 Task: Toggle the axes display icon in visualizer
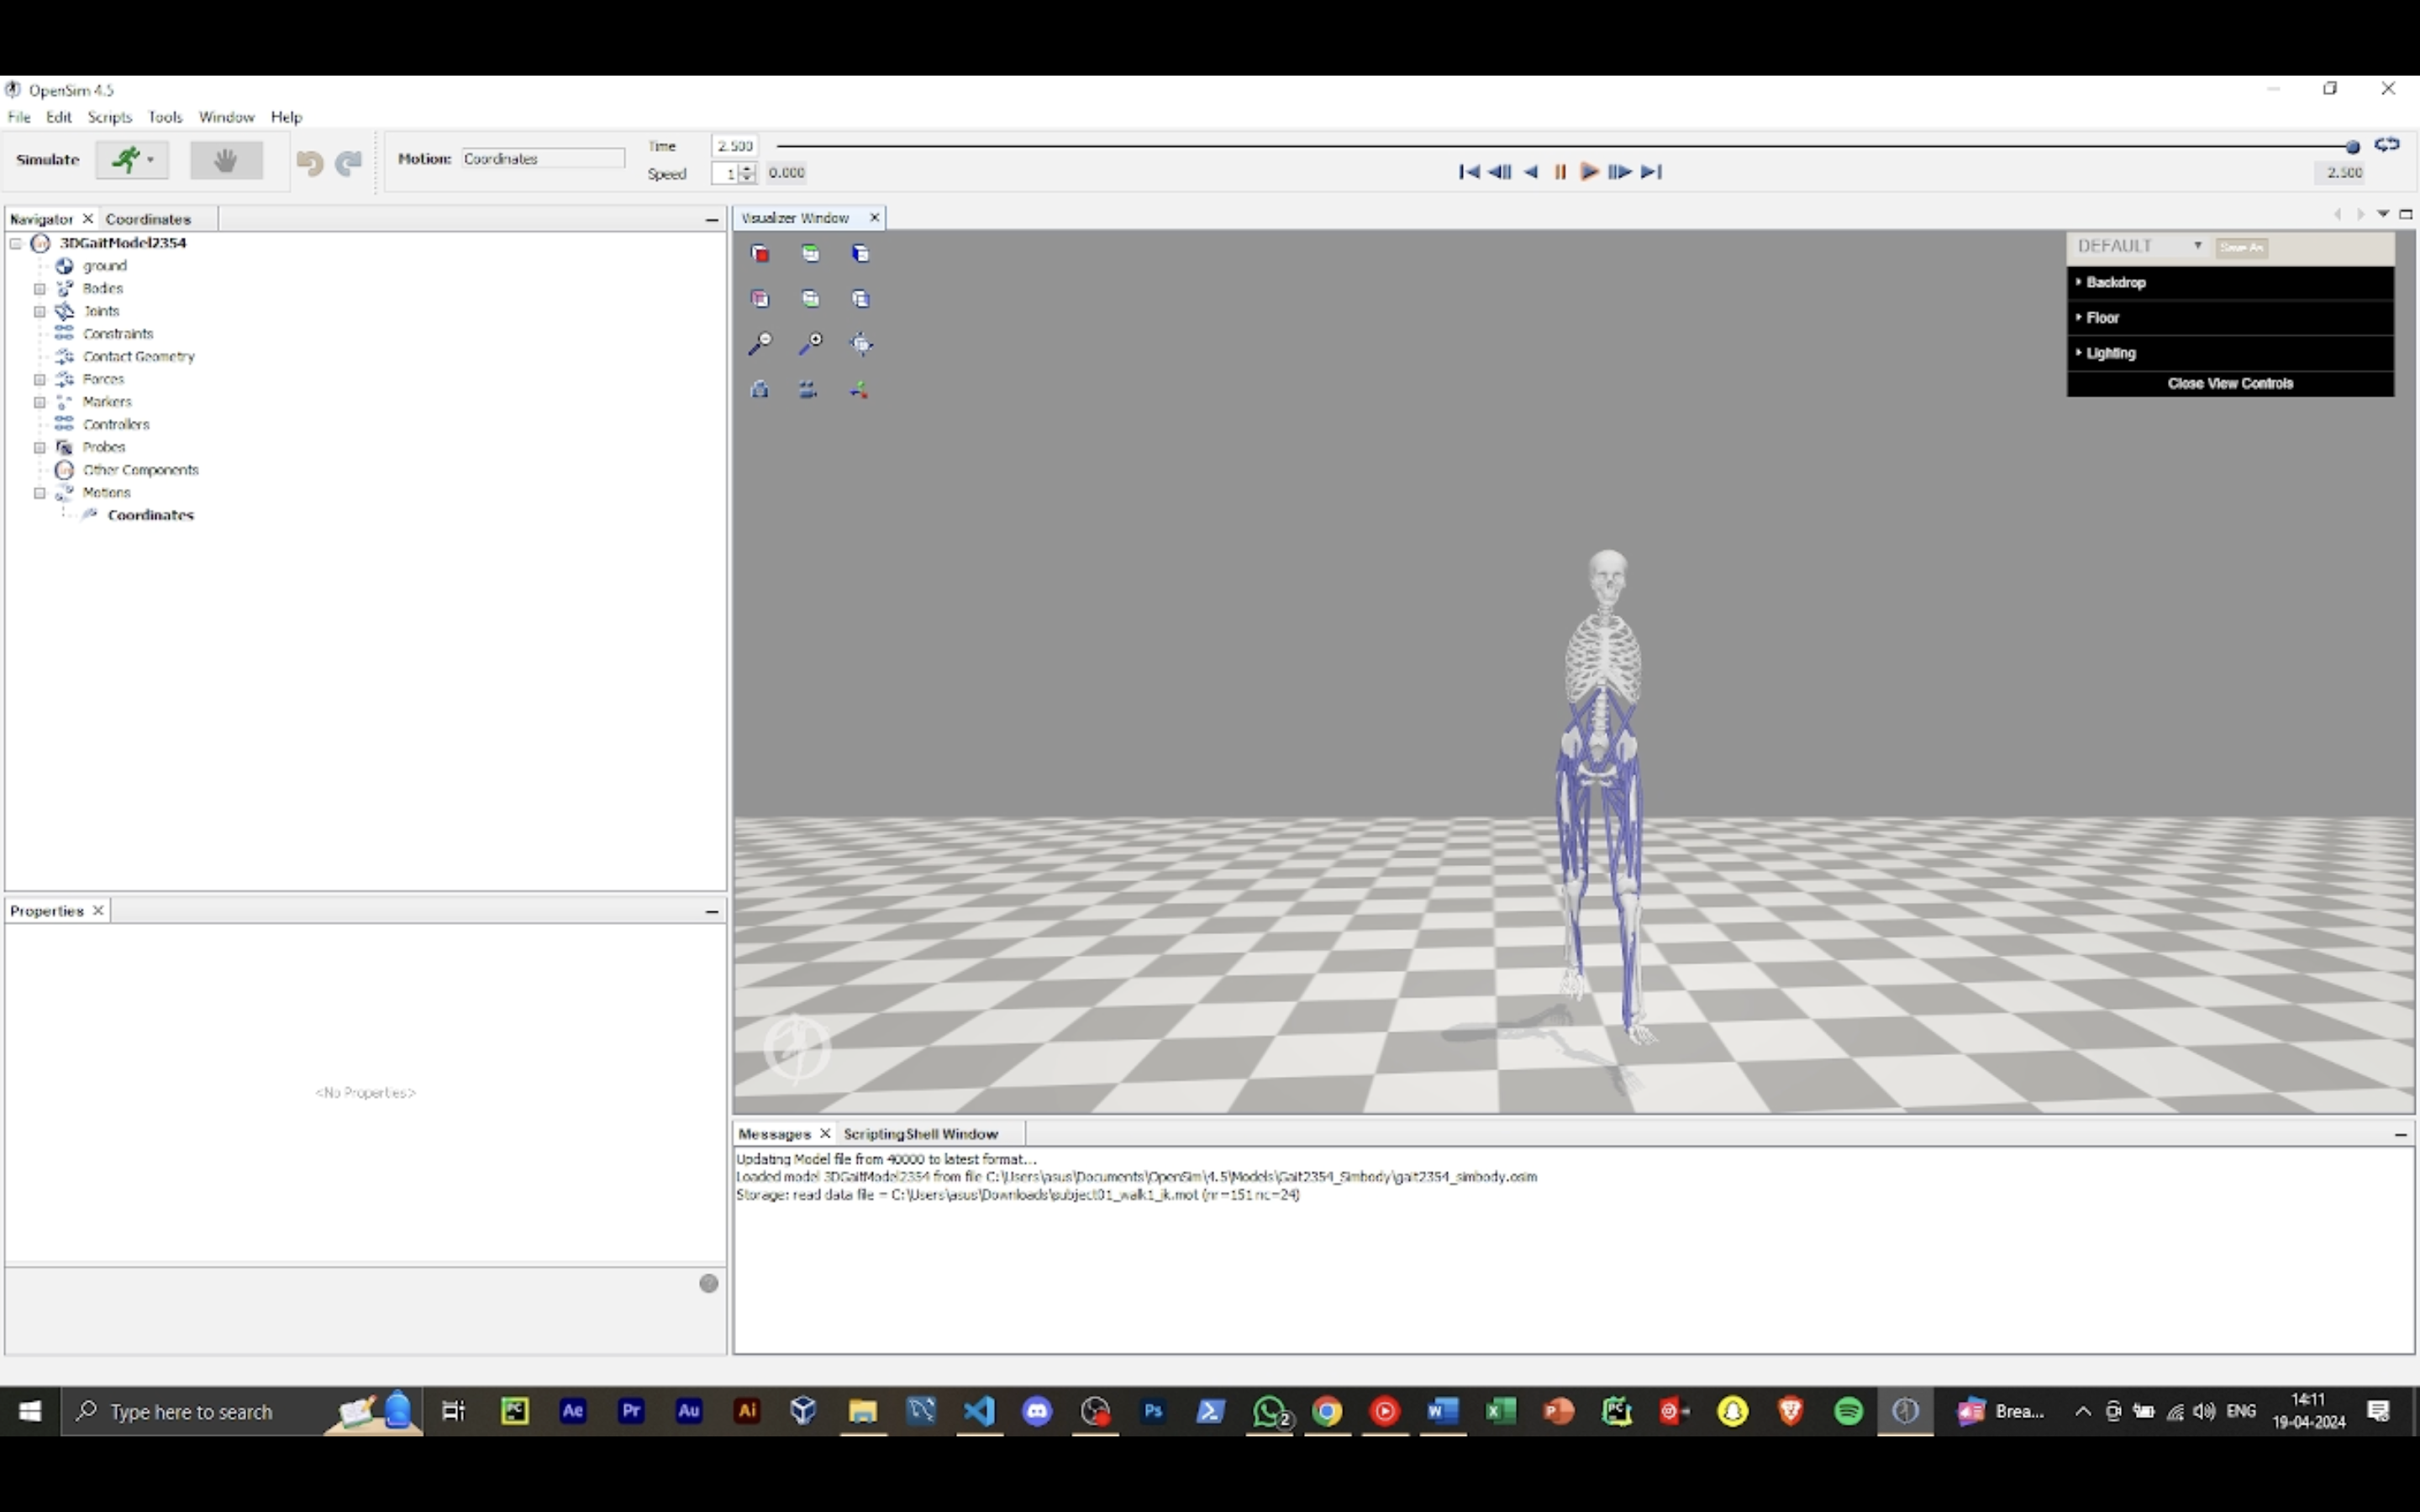pyautogui.click(x=859, y=390)
